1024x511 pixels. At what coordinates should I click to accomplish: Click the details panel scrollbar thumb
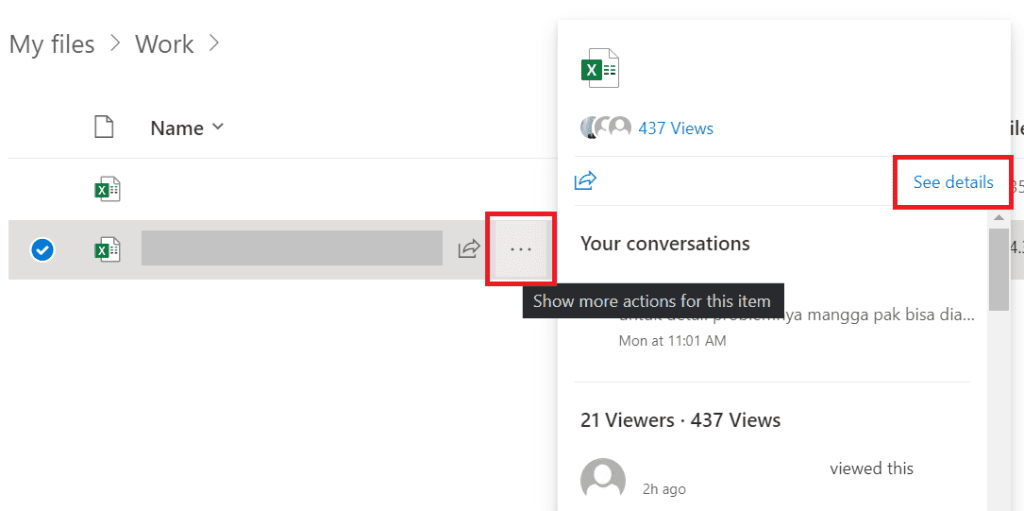[x=998, y=268]
